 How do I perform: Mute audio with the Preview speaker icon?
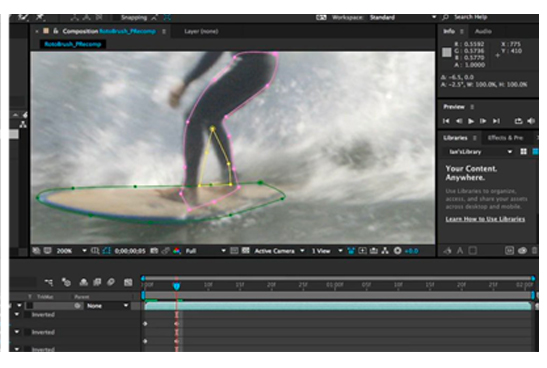tap(531, 121)
